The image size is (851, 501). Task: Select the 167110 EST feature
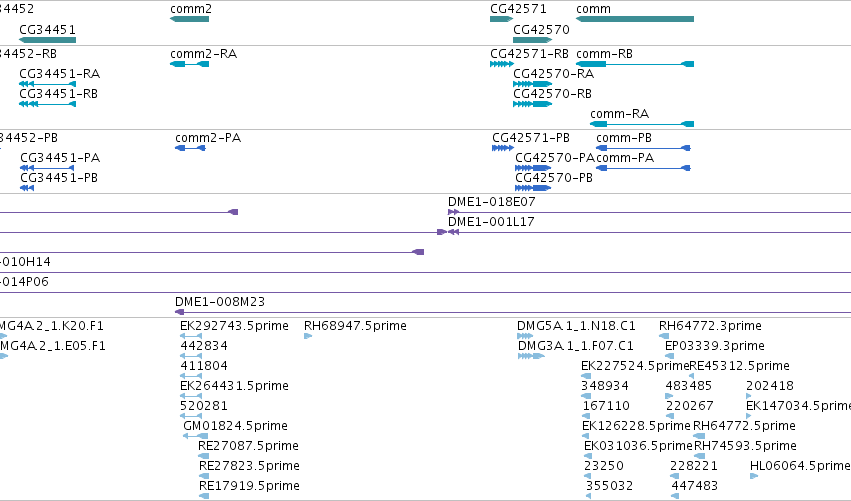coord(586,416)
